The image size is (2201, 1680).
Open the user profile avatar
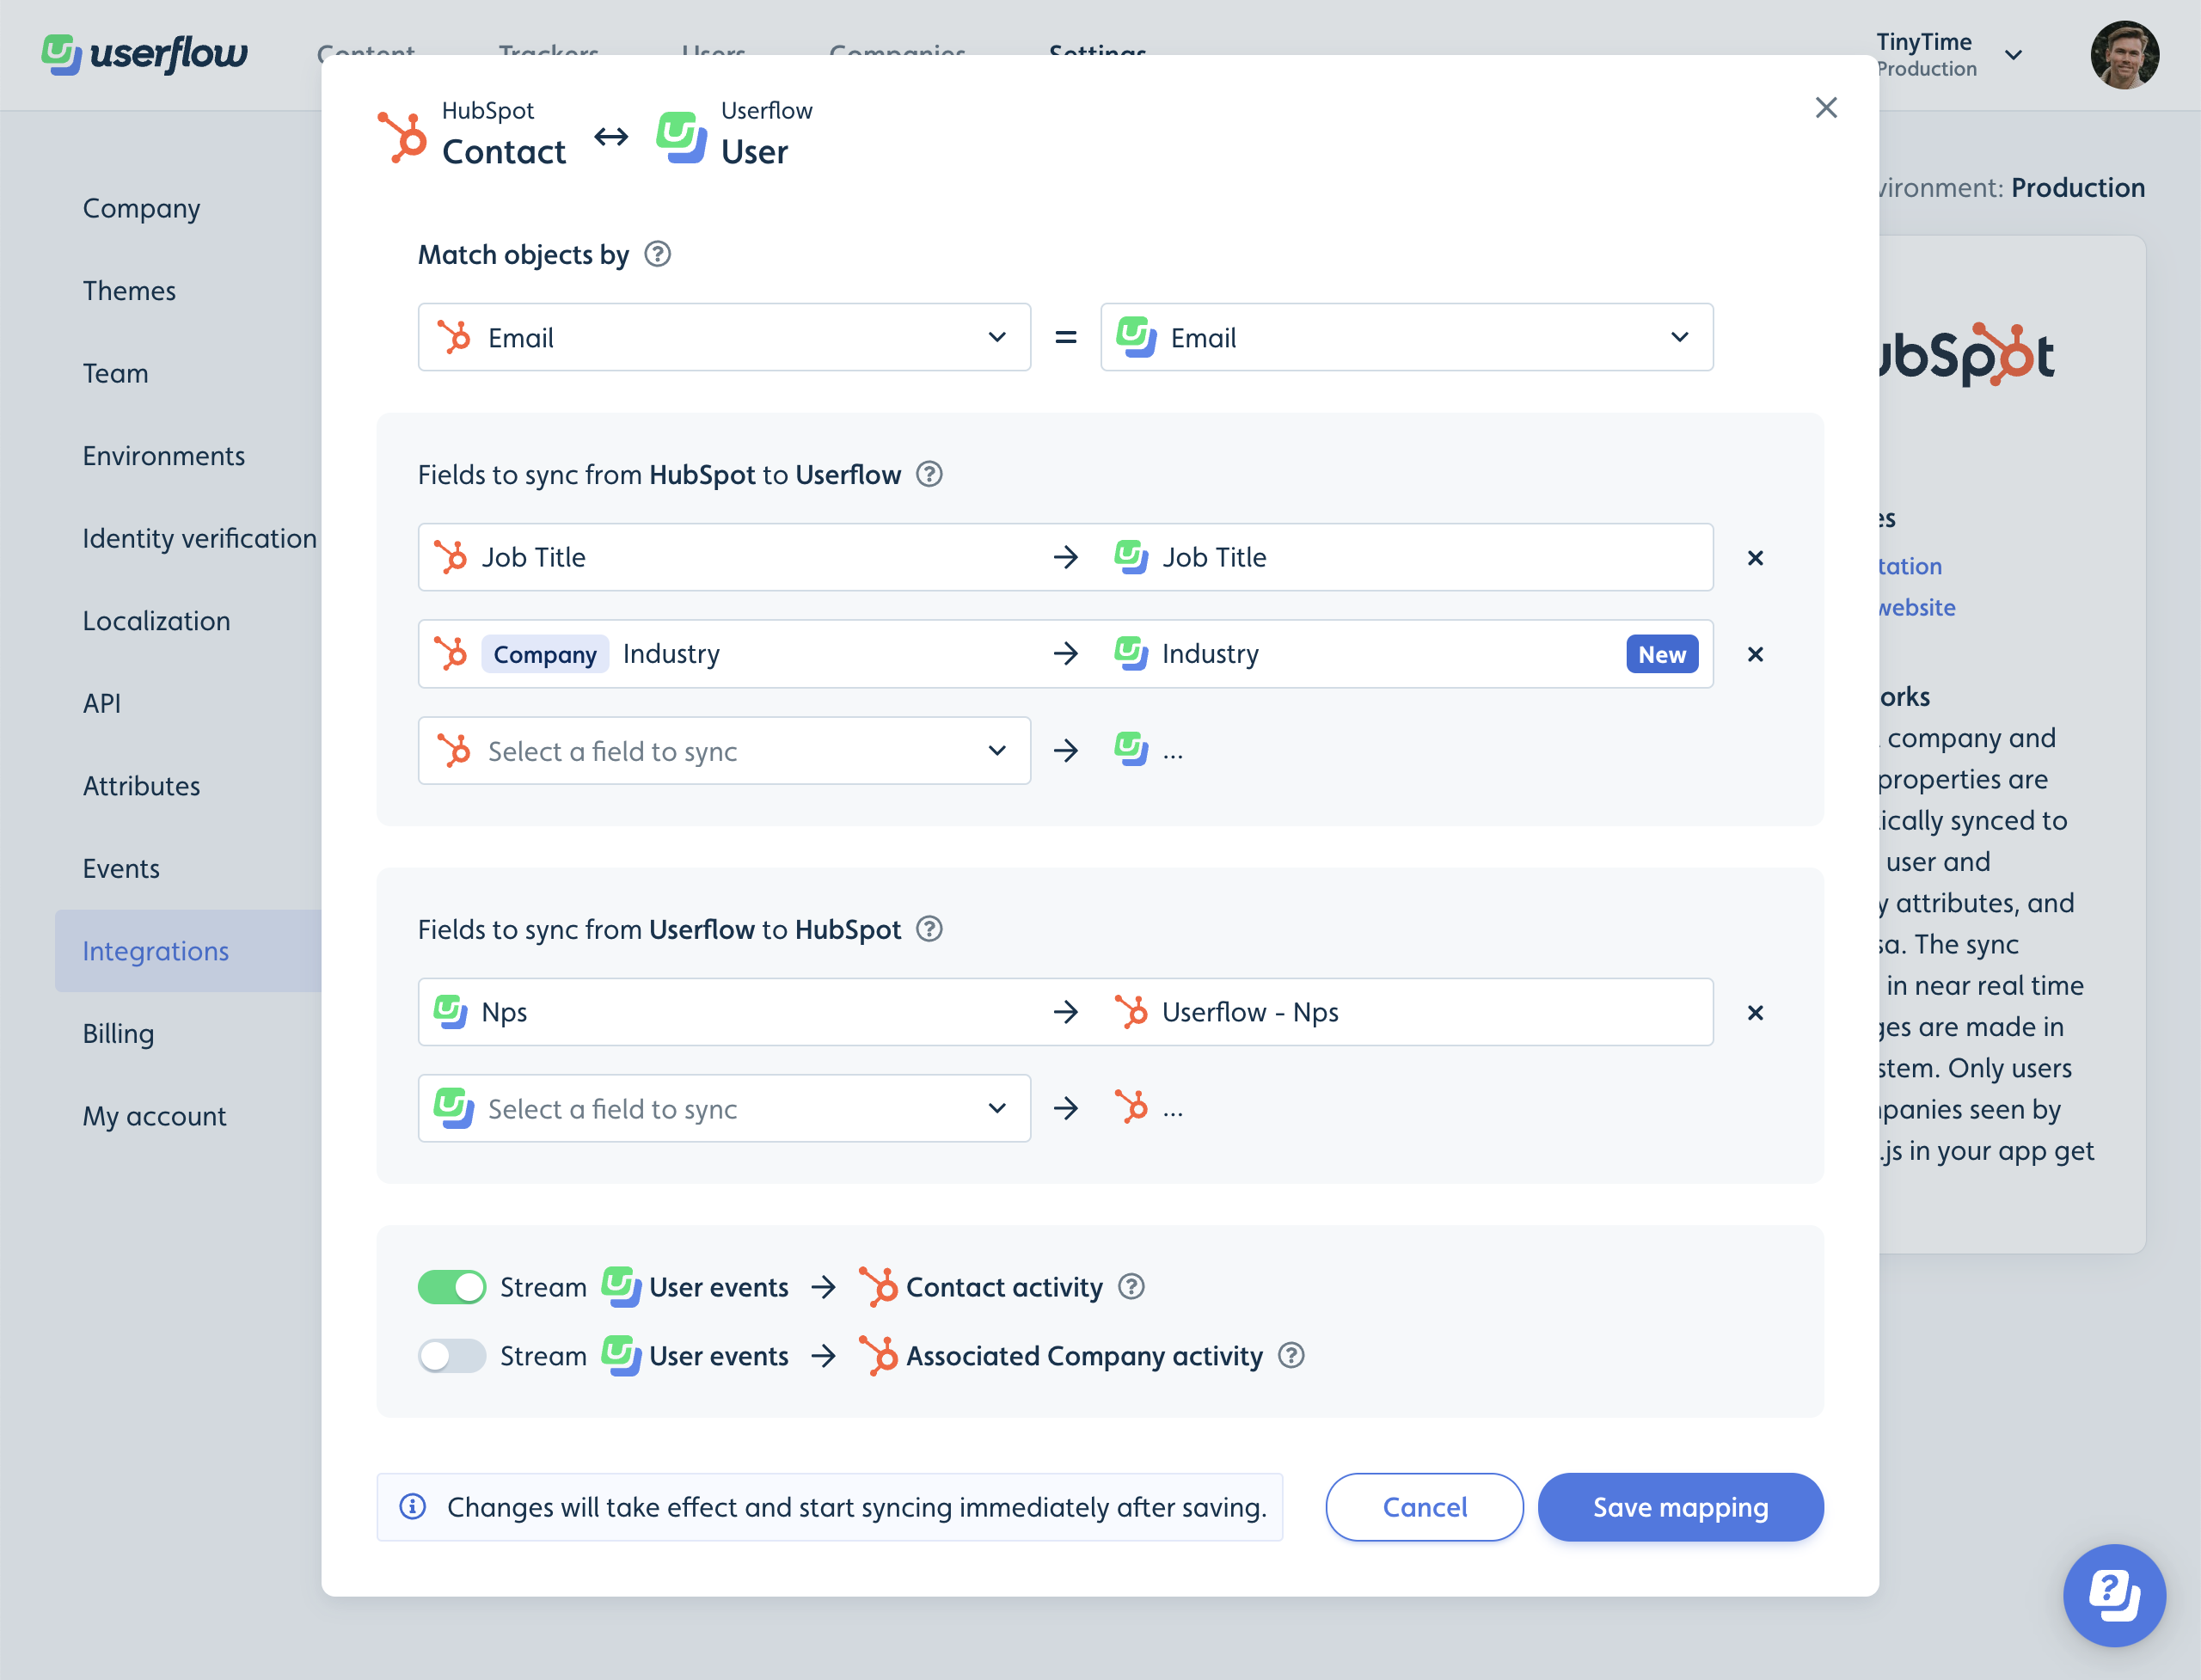[2124, 55]
